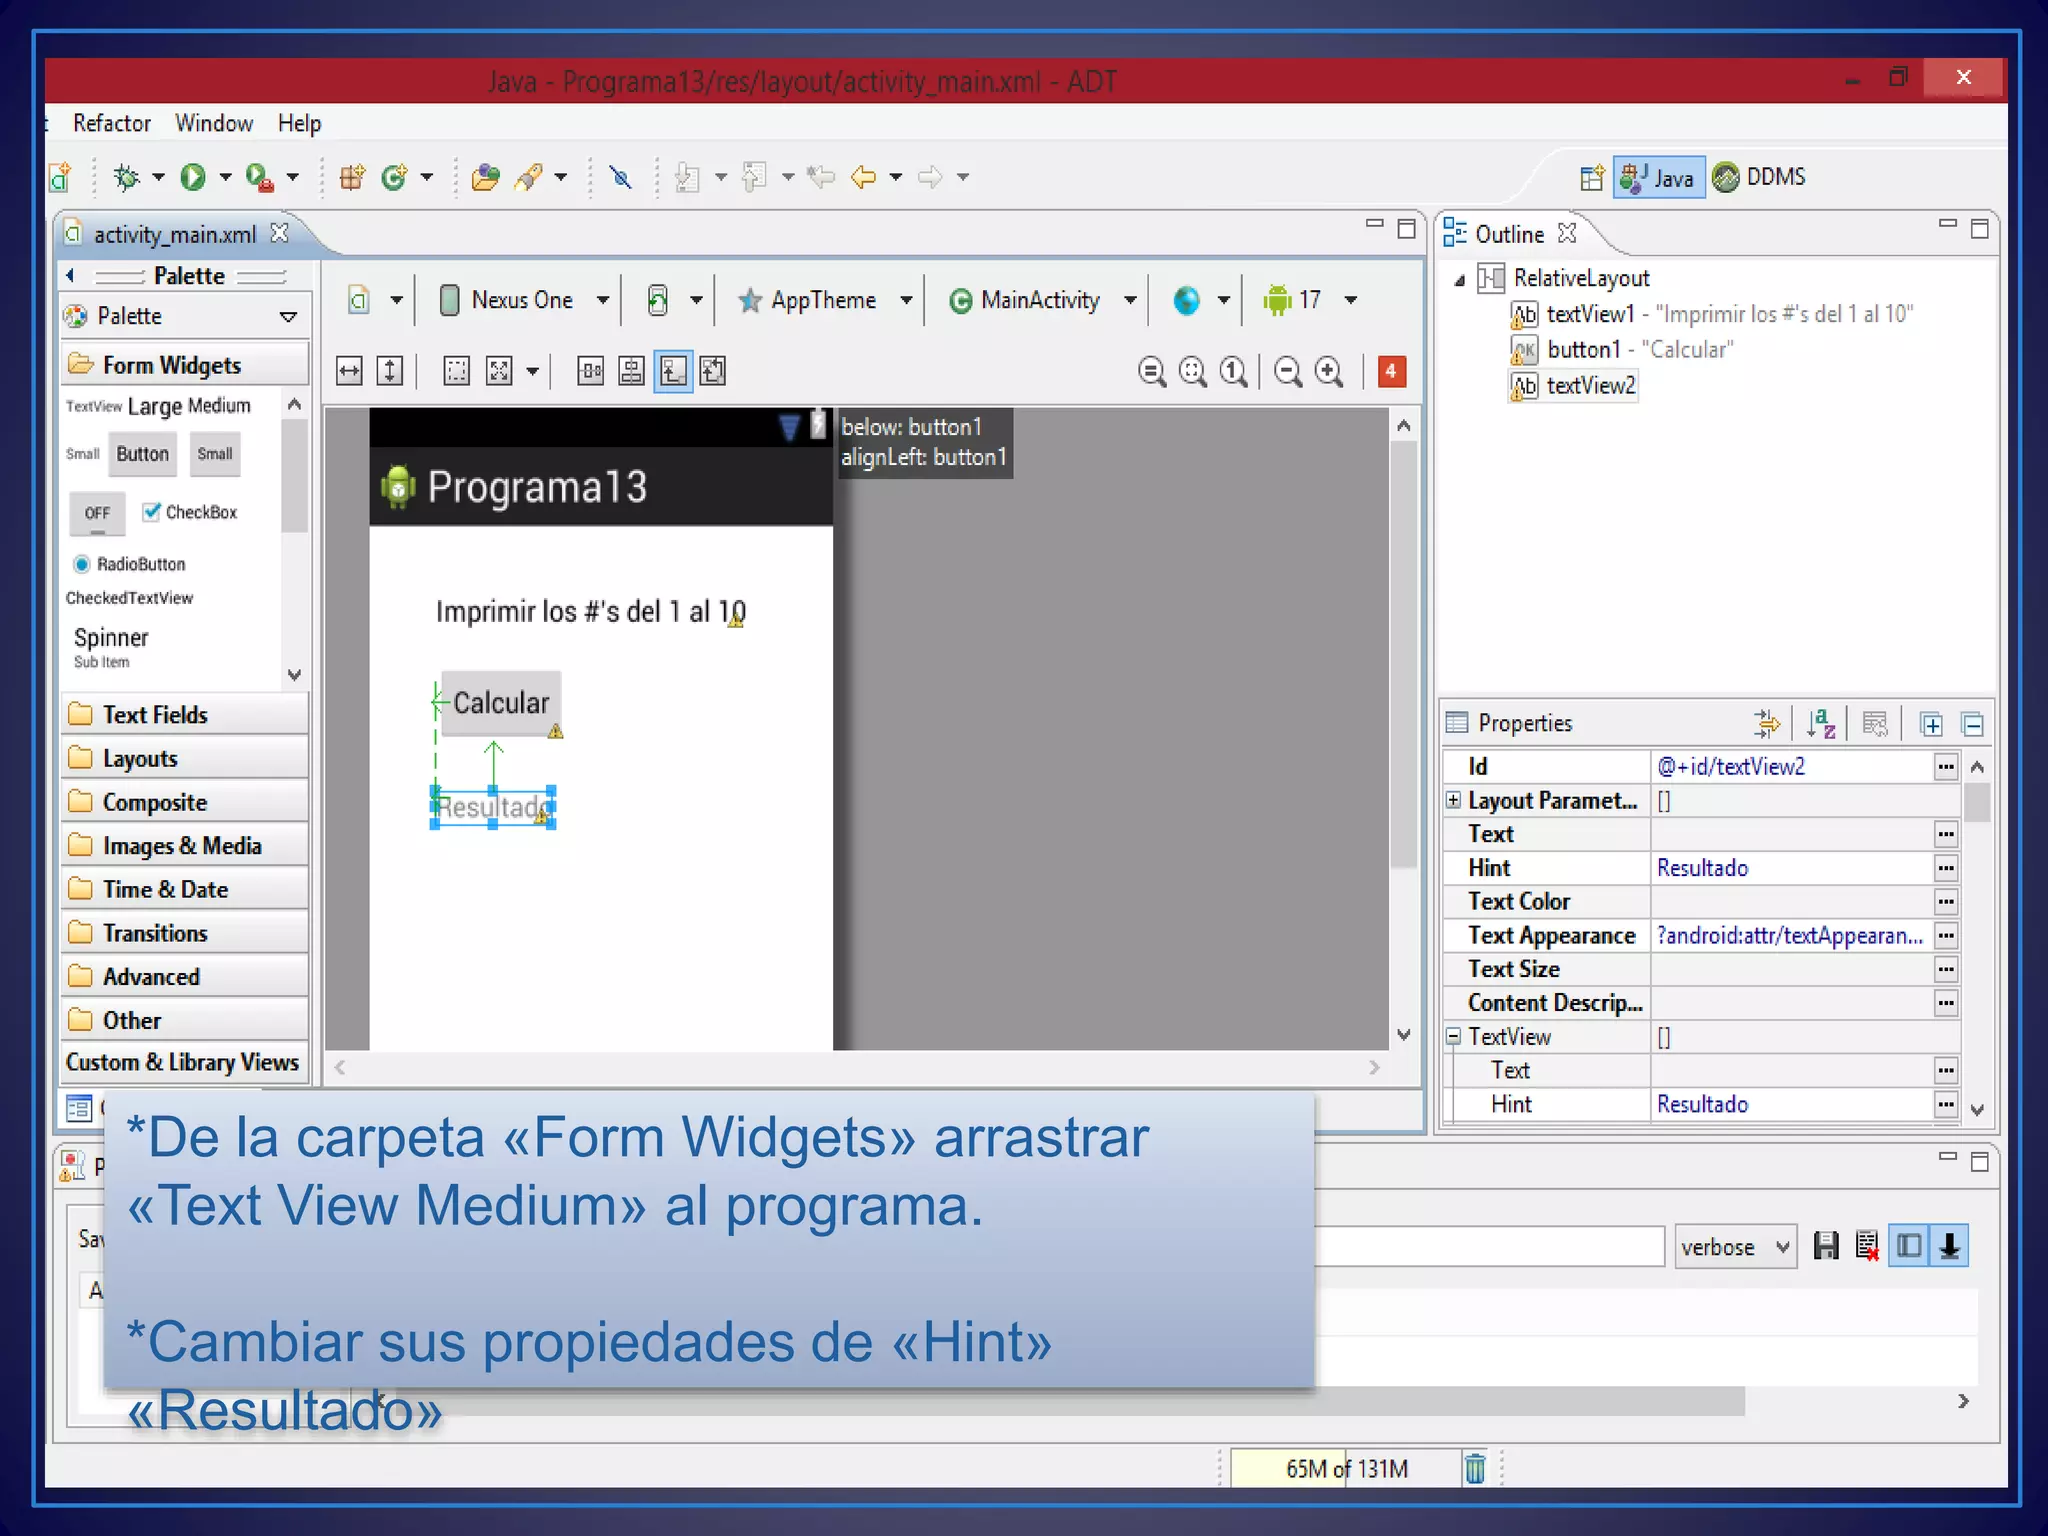Open the verbose log level dropdown
This screenshot has height=1536, width=2048.
point(1735,1247)
